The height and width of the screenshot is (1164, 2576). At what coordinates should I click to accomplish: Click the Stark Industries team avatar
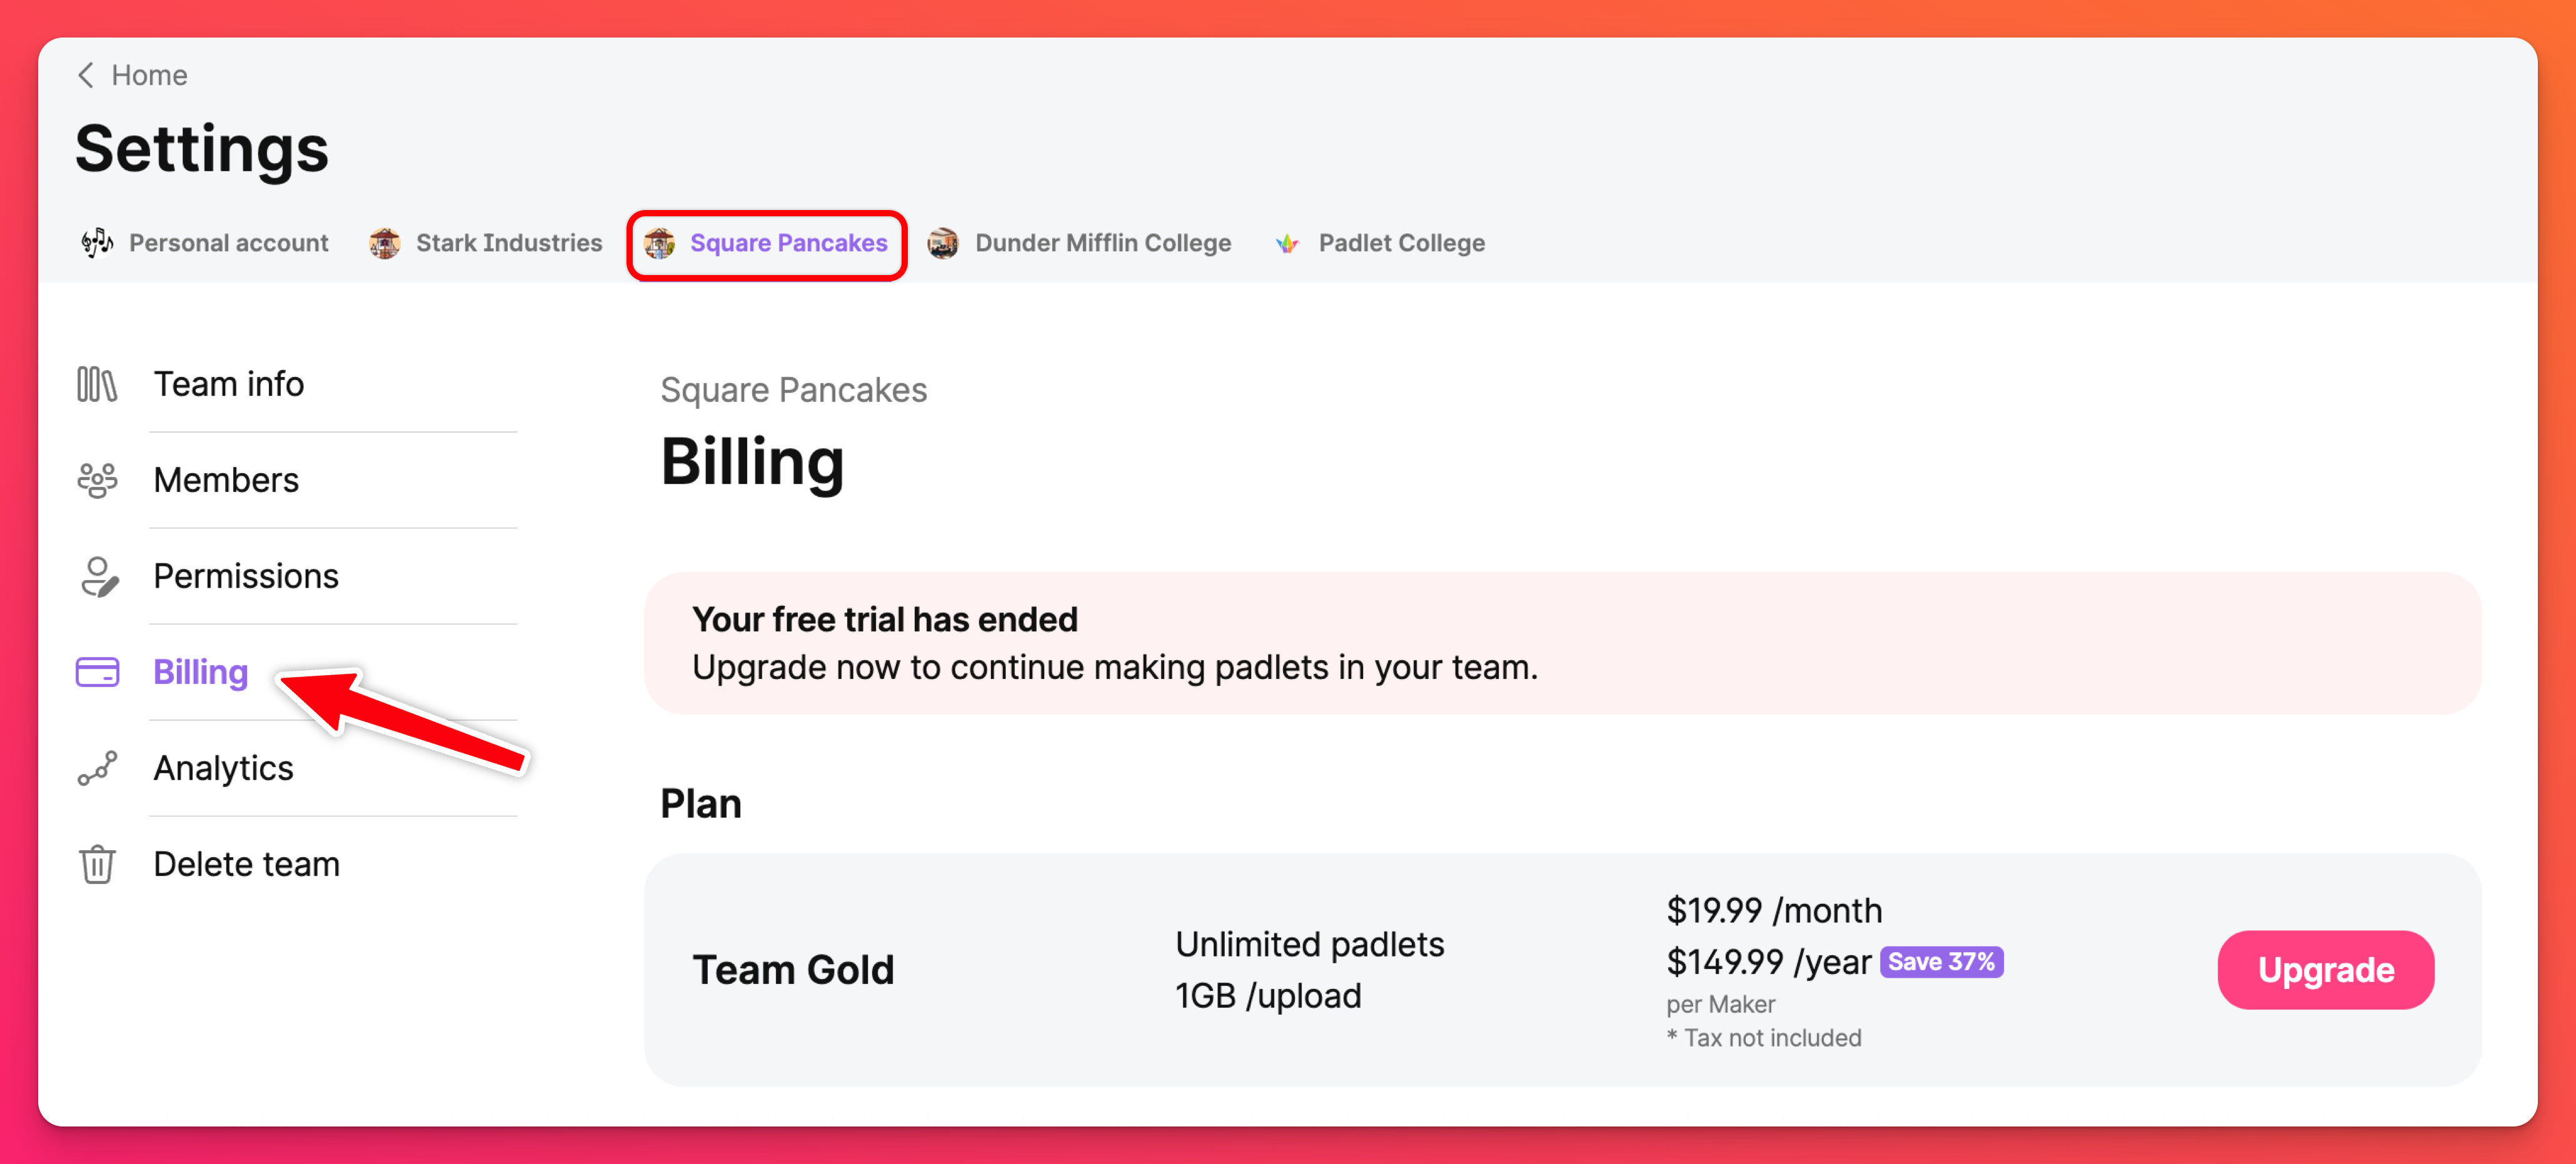(385, 243)
